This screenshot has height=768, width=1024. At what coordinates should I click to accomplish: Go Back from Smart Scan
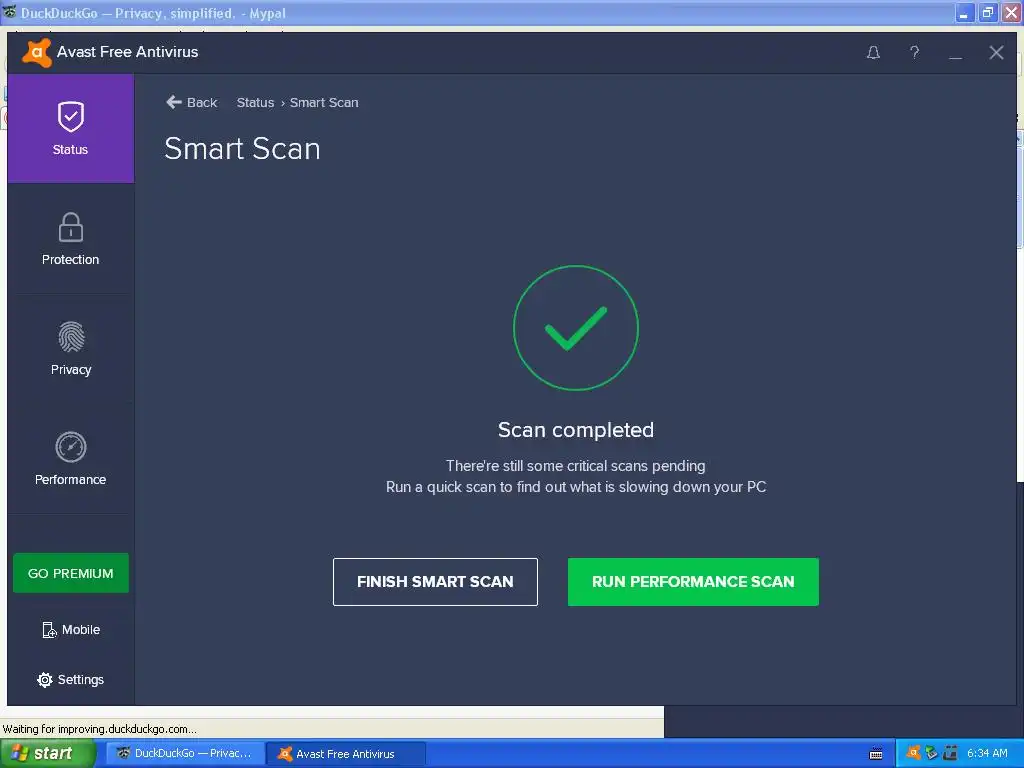click(x=191, y=103)
